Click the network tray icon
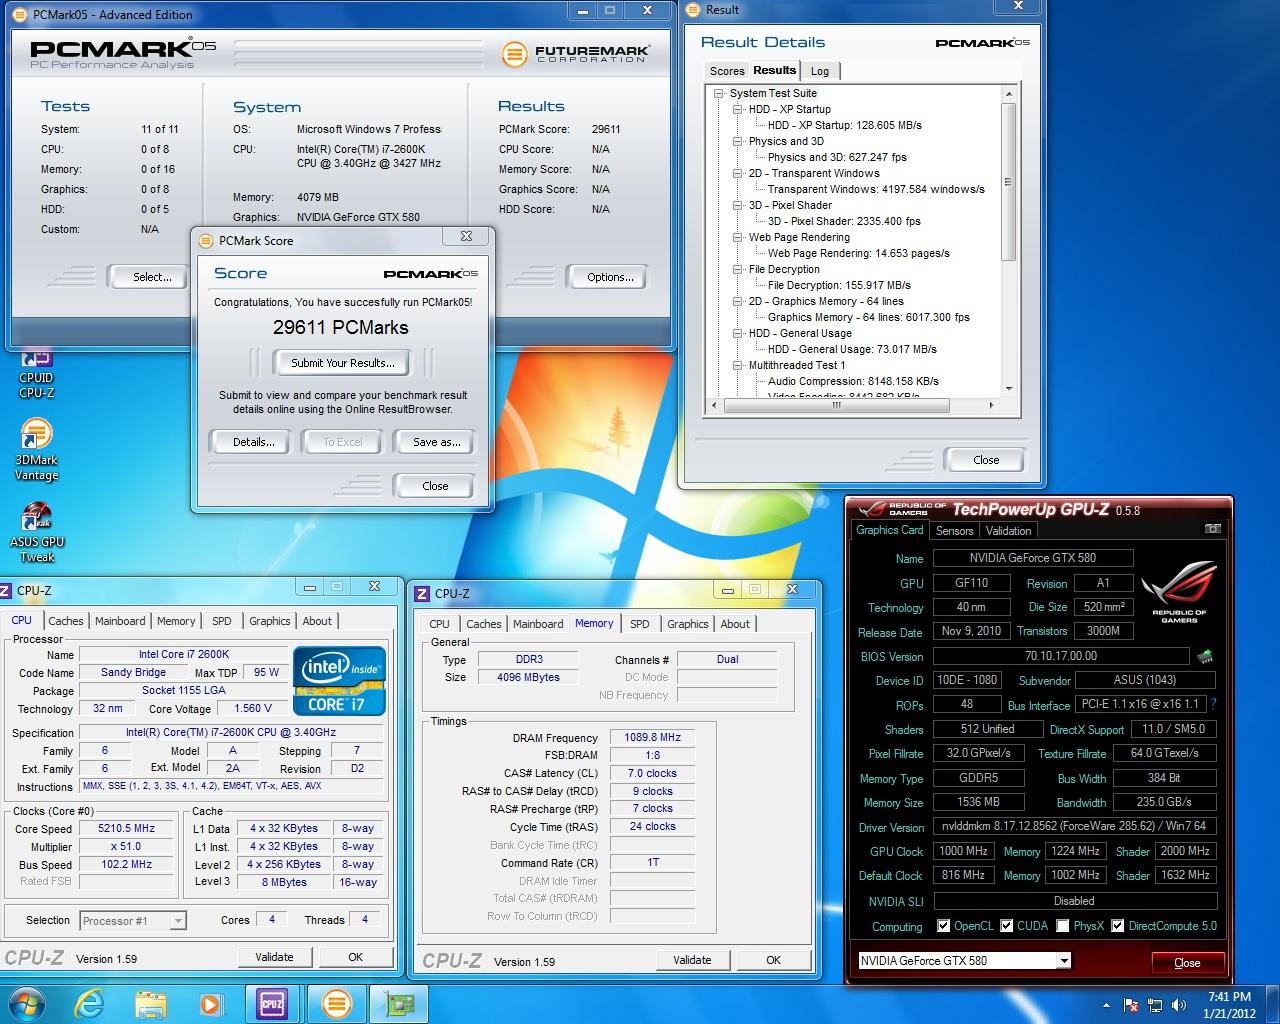Screen dimensions: 1280x1024 click(x=1156, y=1005)
